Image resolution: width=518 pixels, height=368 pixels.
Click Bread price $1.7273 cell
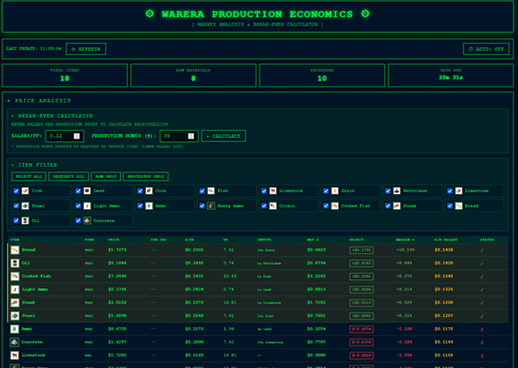coord(117,250)
